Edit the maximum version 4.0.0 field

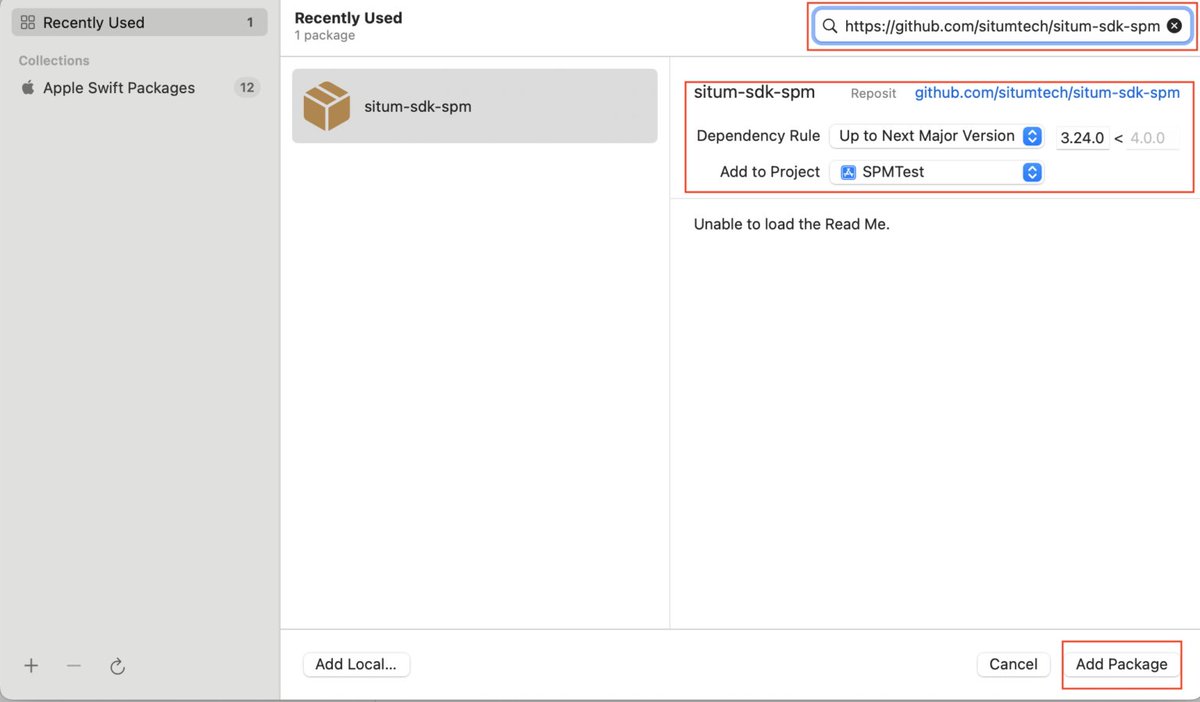pyautogui.click(x=1153, y=138)
